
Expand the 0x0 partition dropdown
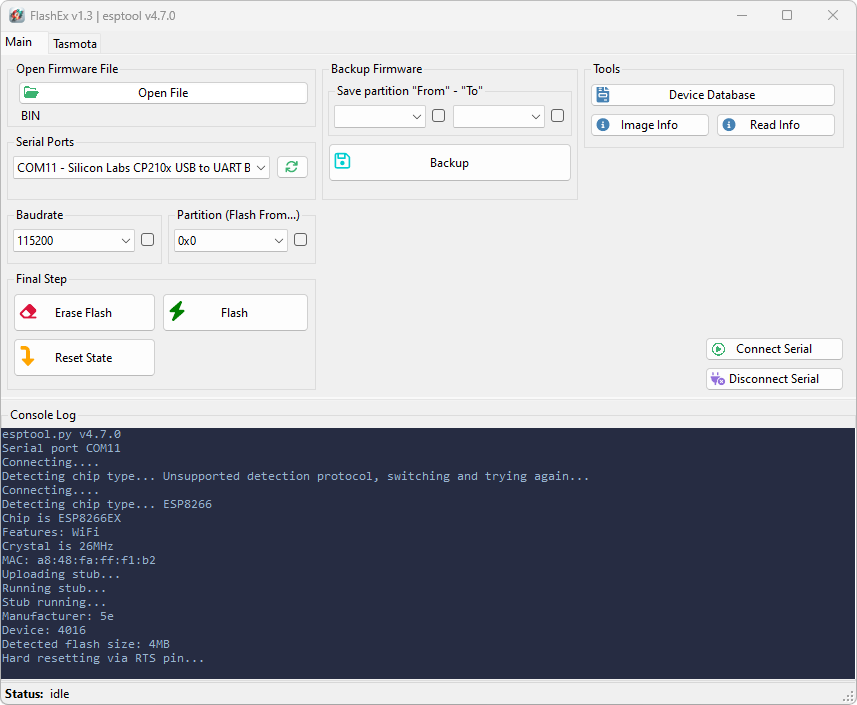point(230,241)
